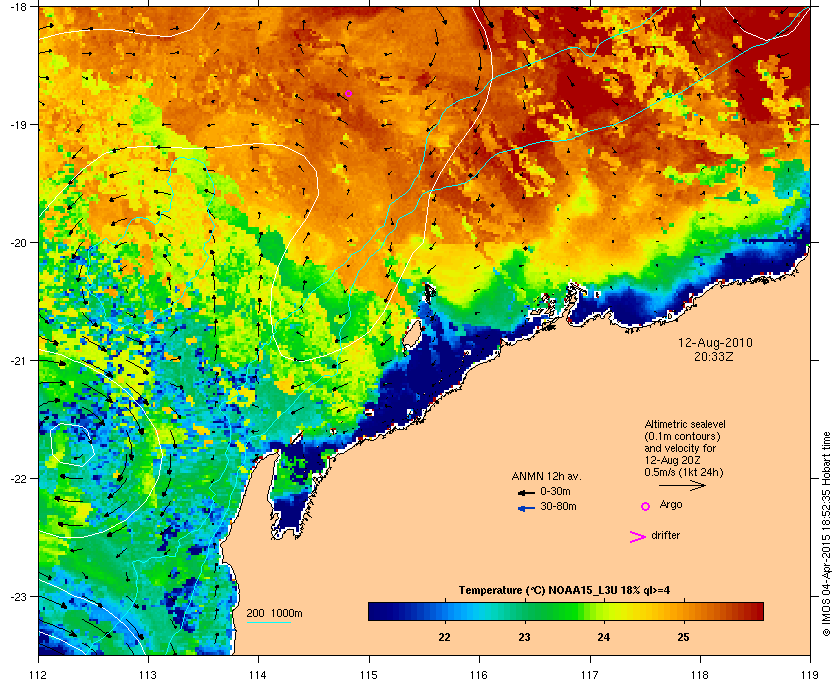Click the colorbar tick value 23
This screenshot has width=840, height=680.
coord(524,637)
